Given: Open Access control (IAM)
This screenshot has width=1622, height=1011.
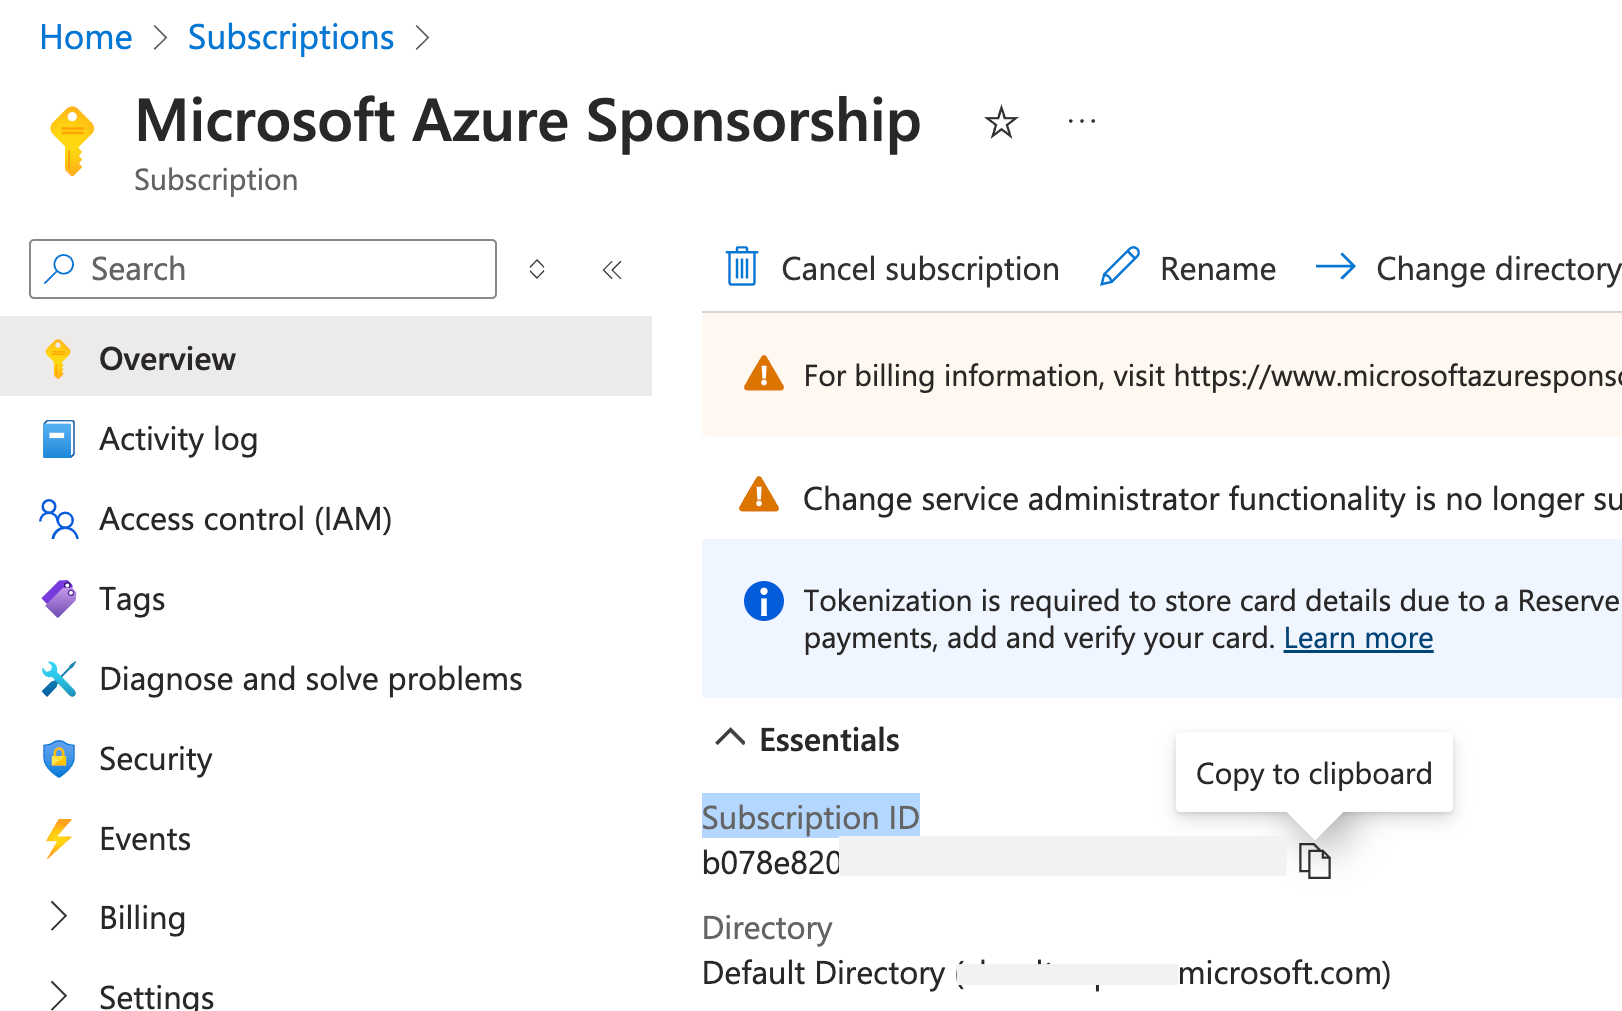Looking at the screenshot, I should point(245,519).
